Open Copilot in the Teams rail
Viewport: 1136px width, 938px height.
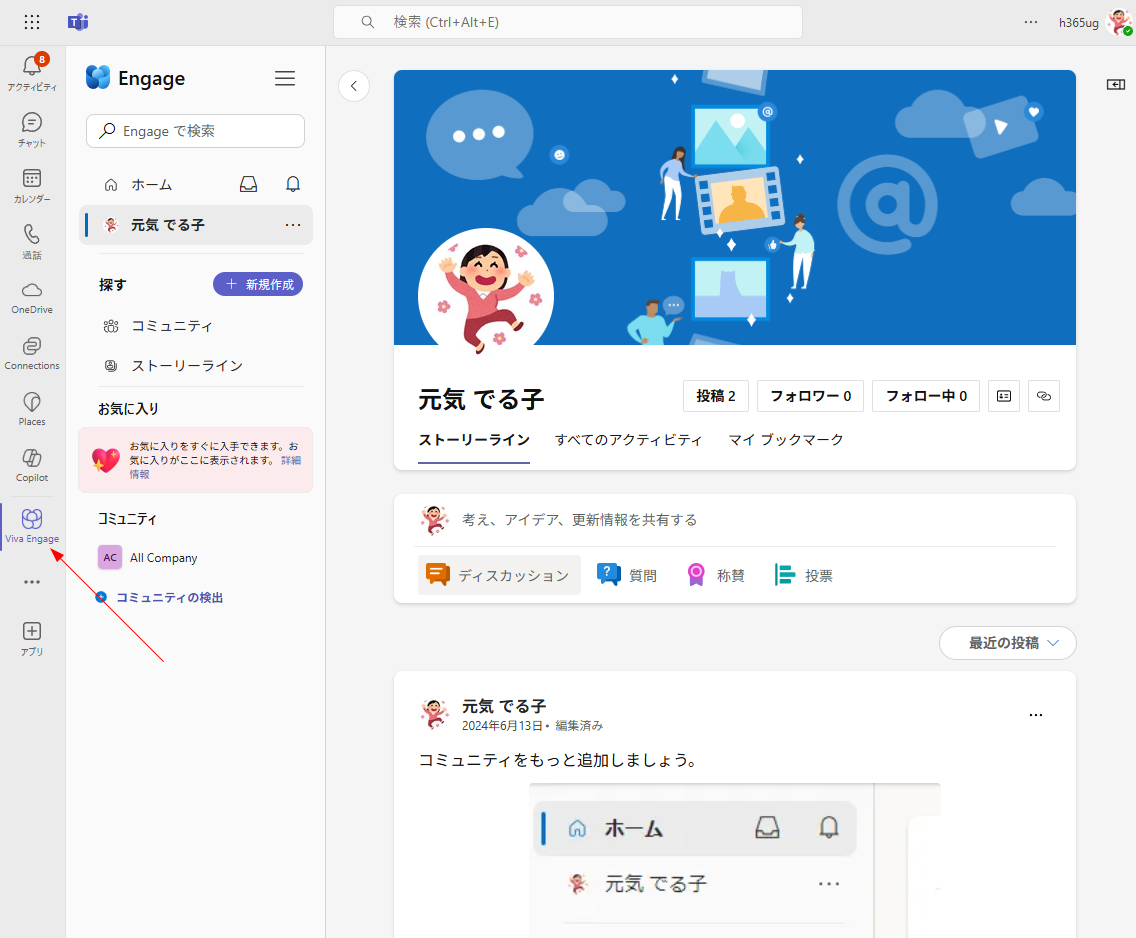(32, 465)
